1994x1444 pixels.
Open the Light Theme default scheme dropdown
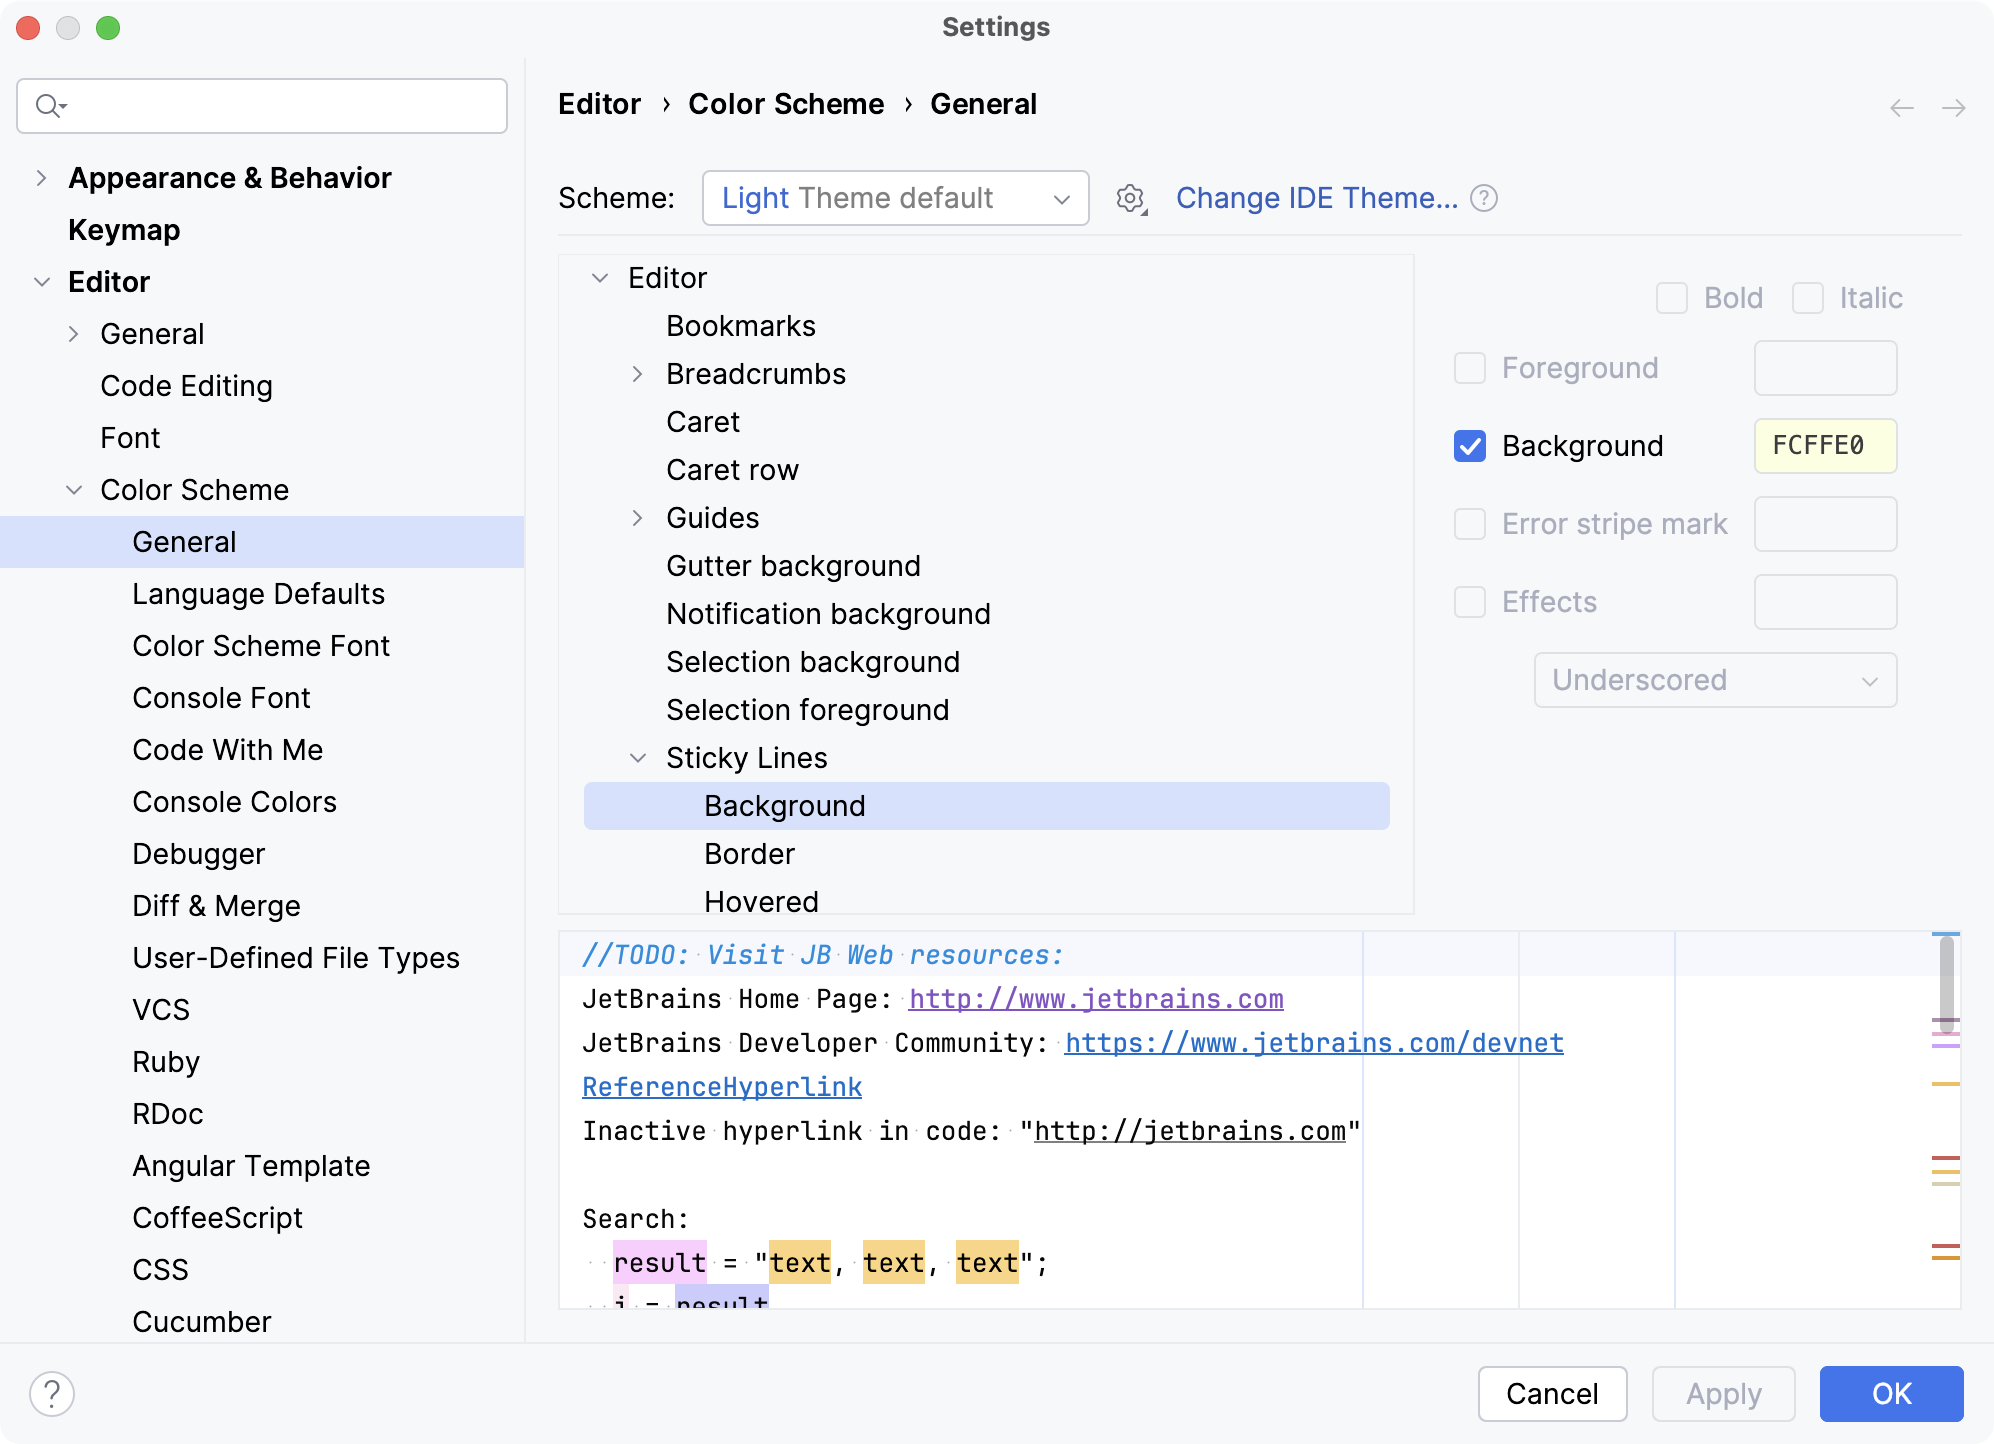point(895,198)
